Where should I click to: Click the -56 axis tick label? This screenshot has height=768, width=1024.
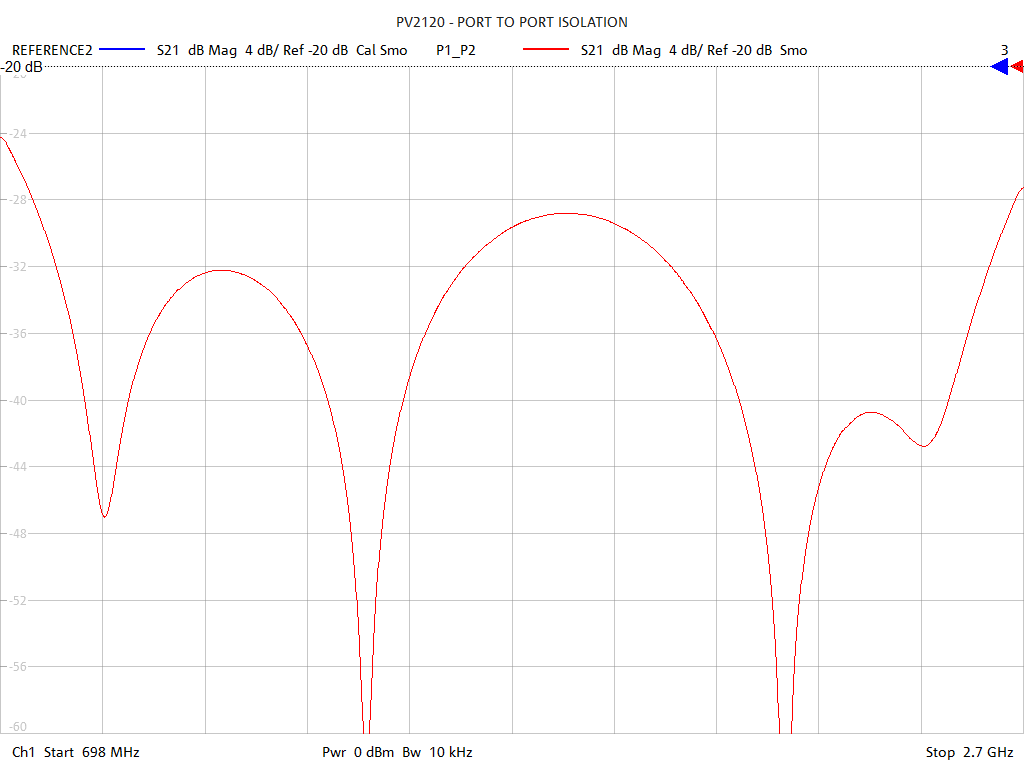point(16,667)
